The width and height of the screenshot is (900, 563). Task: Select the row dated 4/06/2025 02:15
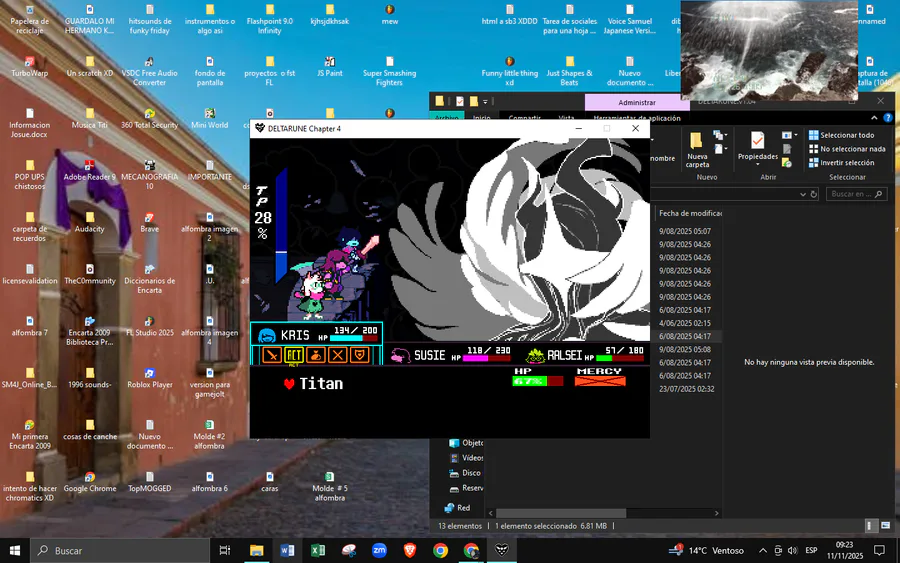[686, 323]
